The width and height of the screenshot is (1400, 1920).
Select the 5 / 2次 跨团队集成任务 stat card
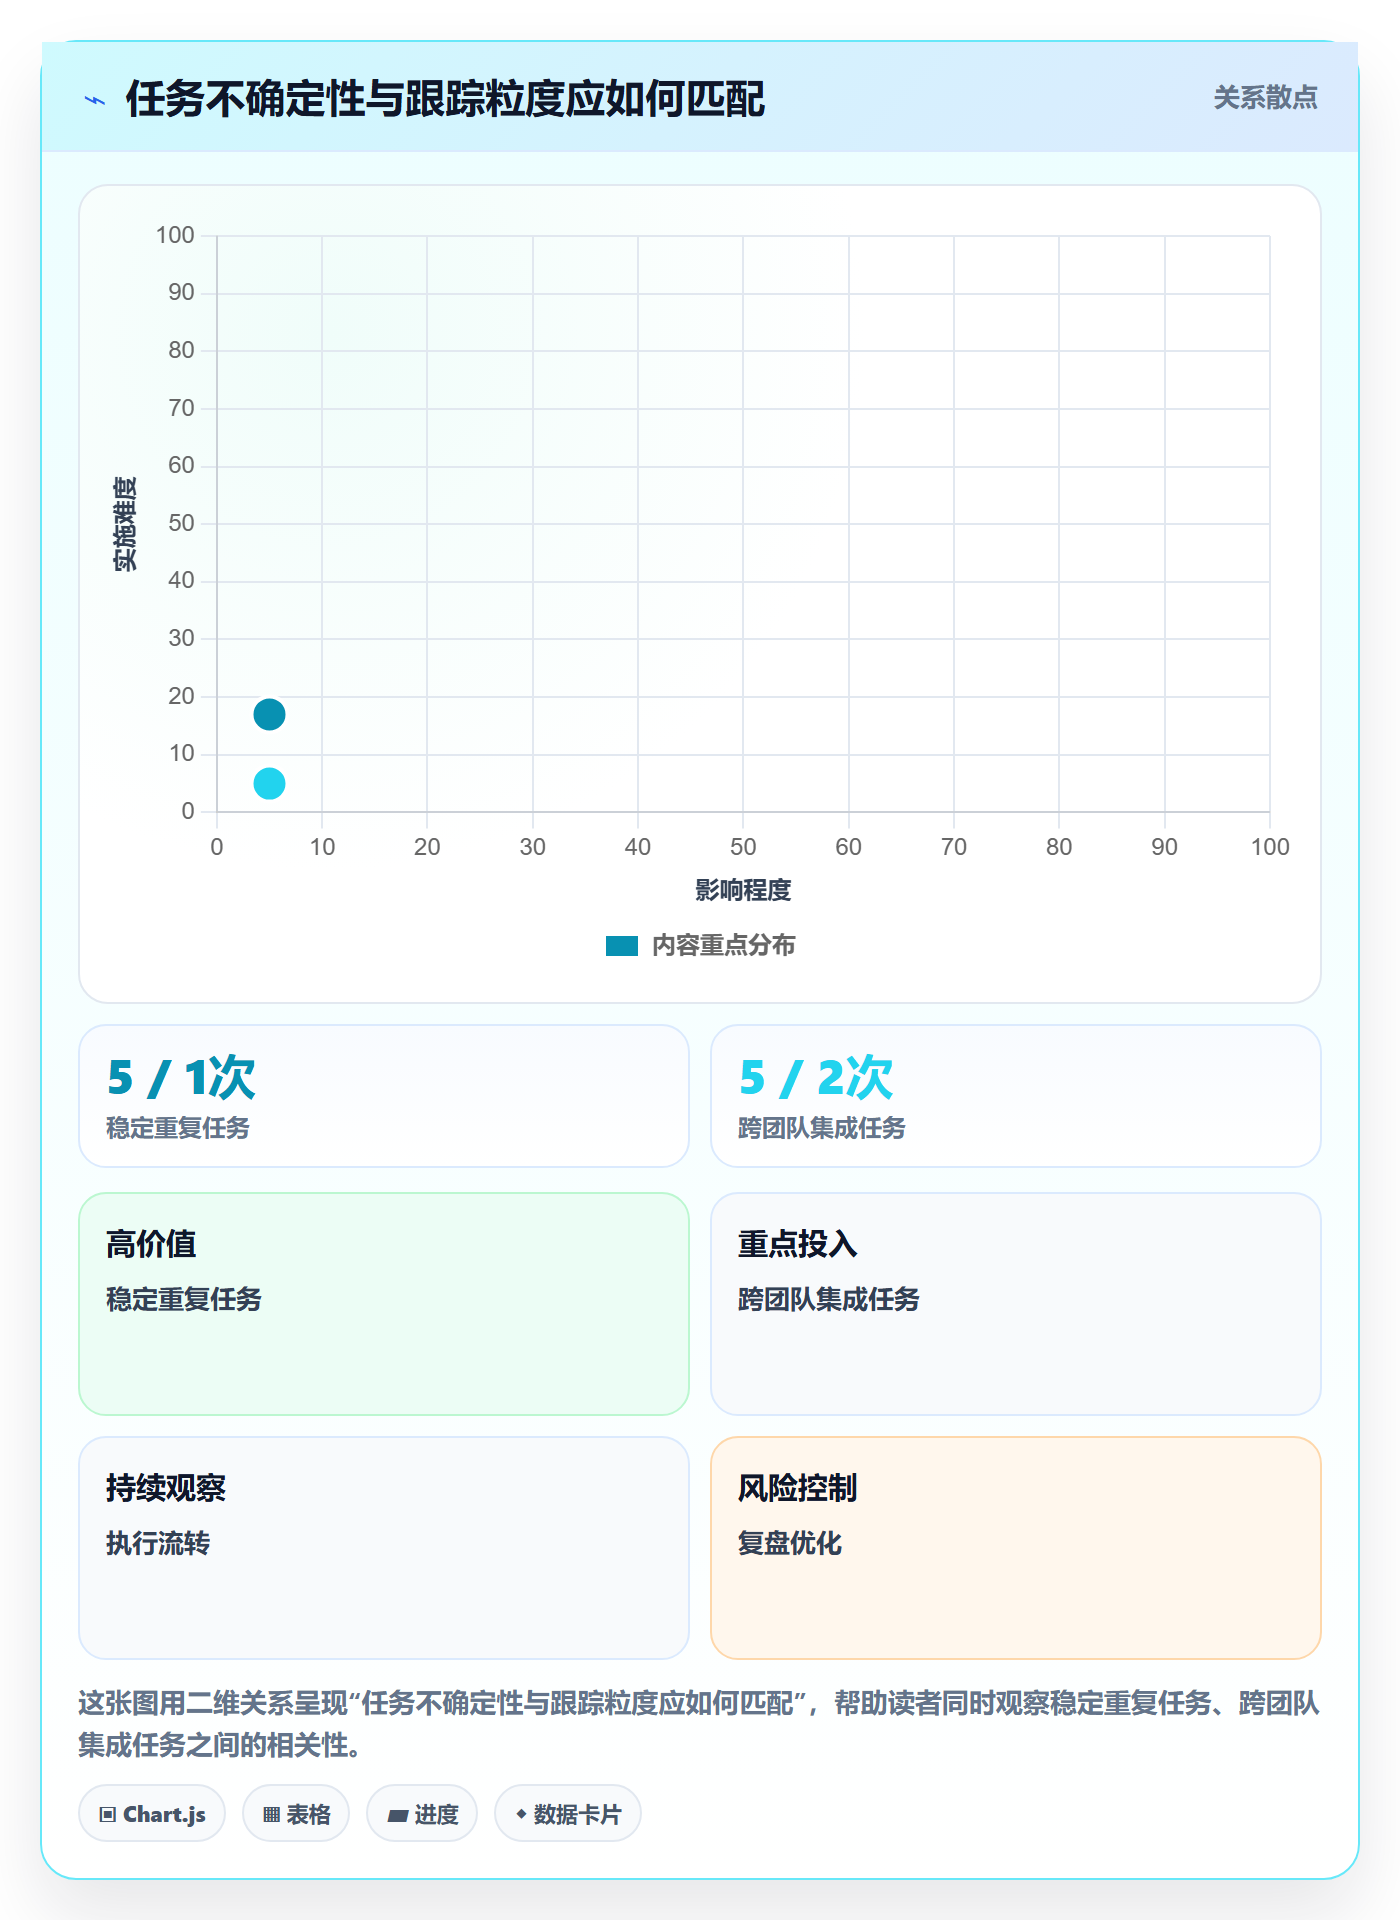(x=1016, y=1096)
